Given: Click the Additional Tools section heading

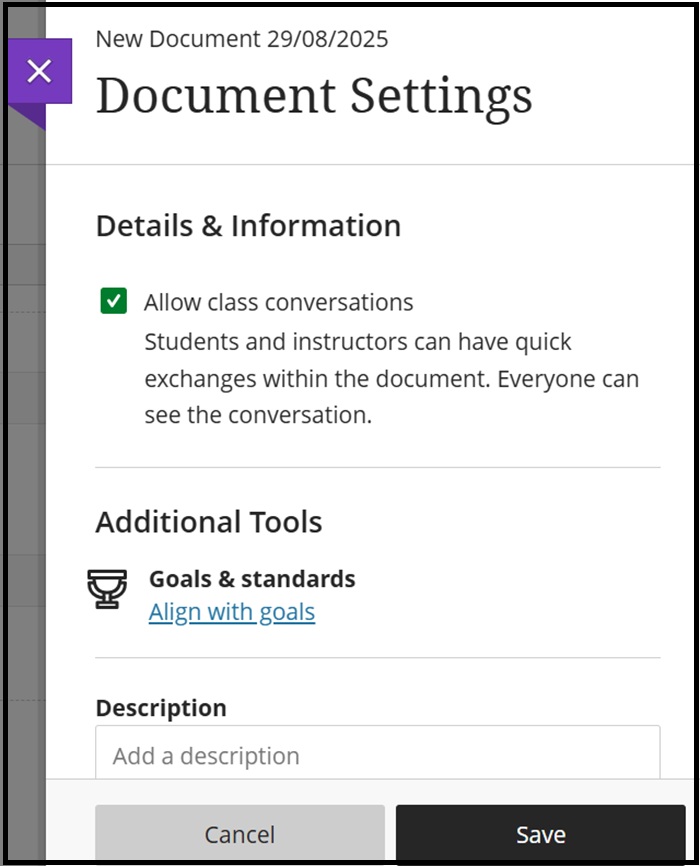Looking at the screenshot, I should [209, 522].
